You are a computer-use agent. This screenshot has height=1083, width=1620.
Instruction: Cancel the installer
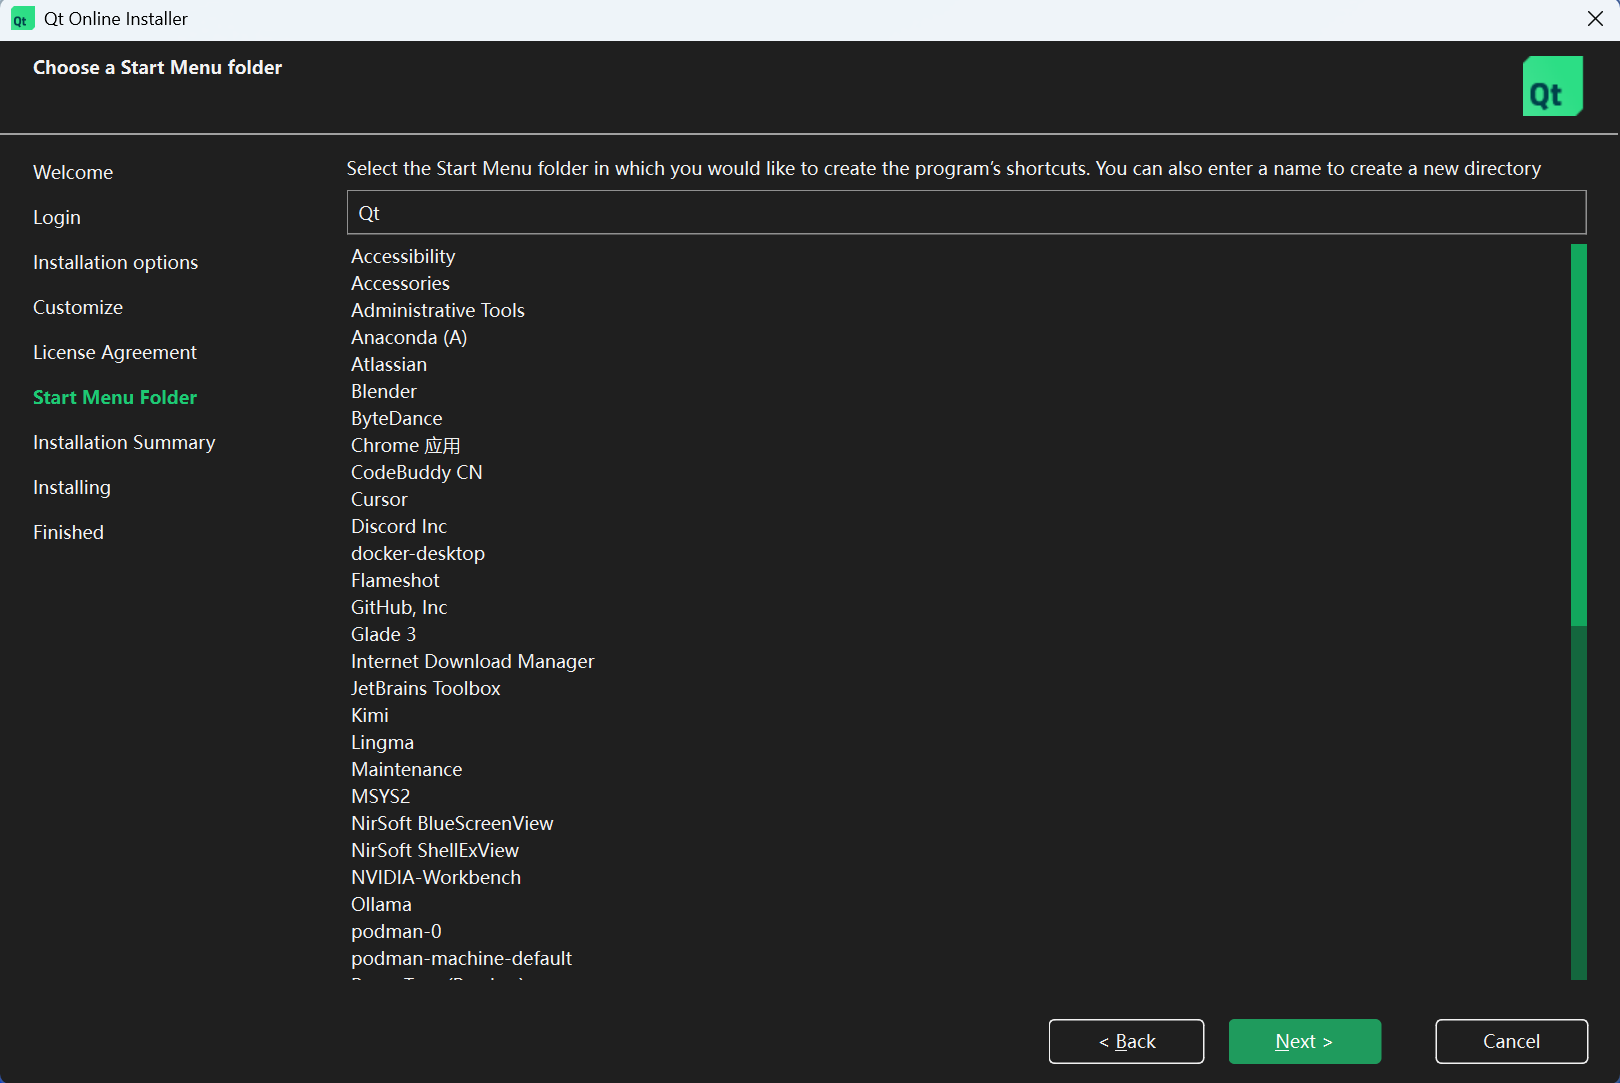coord(1511,1041)
